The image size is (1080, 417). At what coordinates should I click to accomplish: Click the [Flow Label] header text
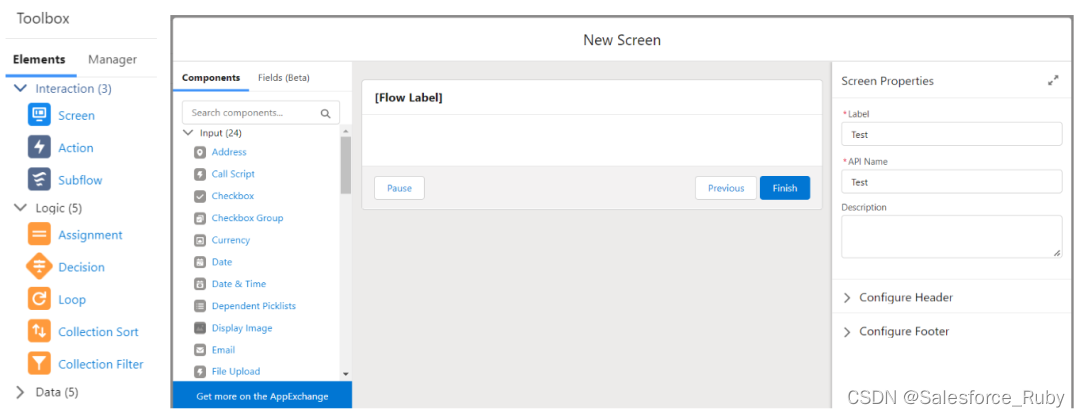point(408,98)
